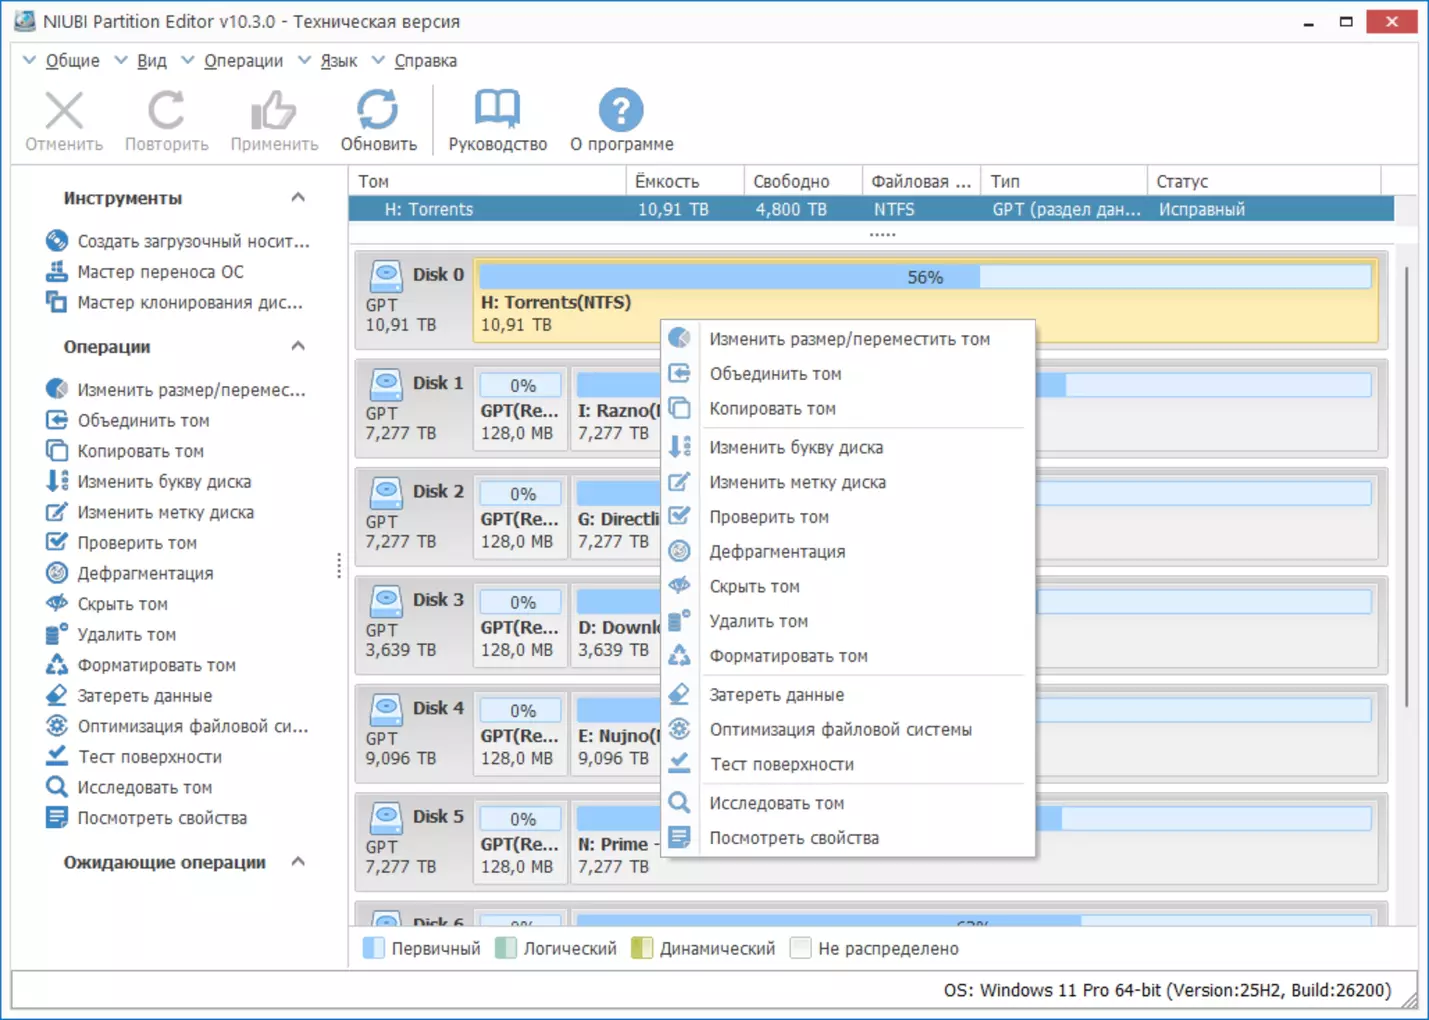Click the Обновить refresh toolbar icon
The width and height of the screenshot is (1429, 1020).
(378, 111)
